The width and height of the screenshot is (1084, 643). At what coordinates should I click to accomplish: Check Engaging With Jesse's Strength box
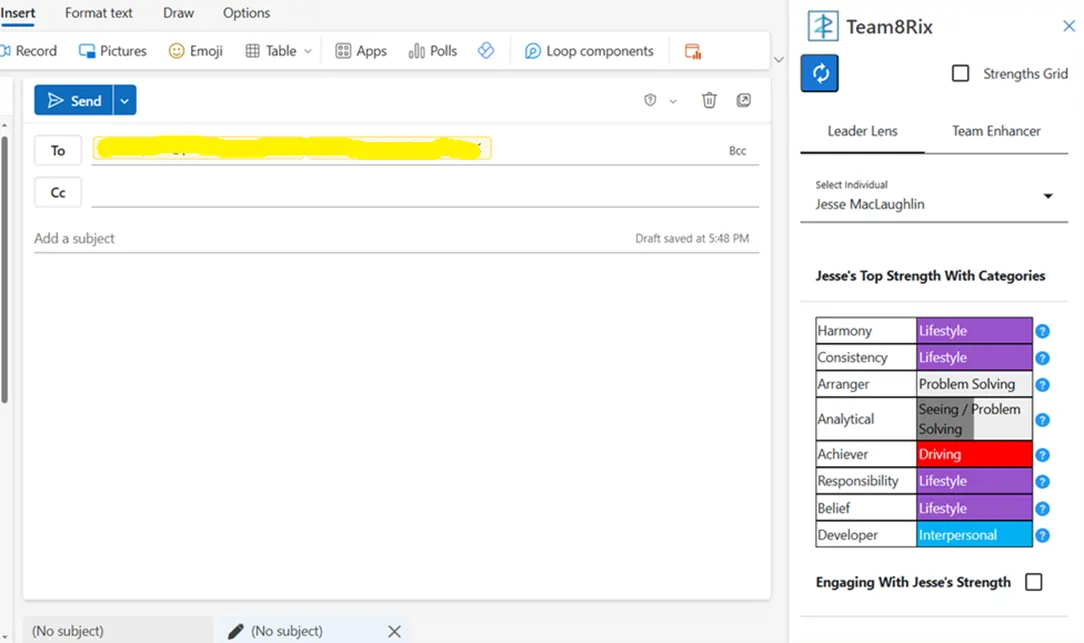[1034, 582]
